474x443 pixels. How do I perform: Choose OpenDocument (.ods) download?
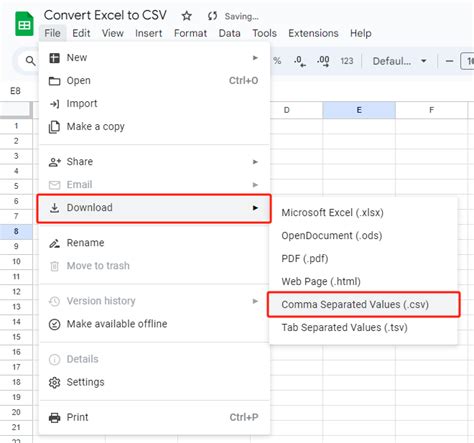click(x=363, y=236)
